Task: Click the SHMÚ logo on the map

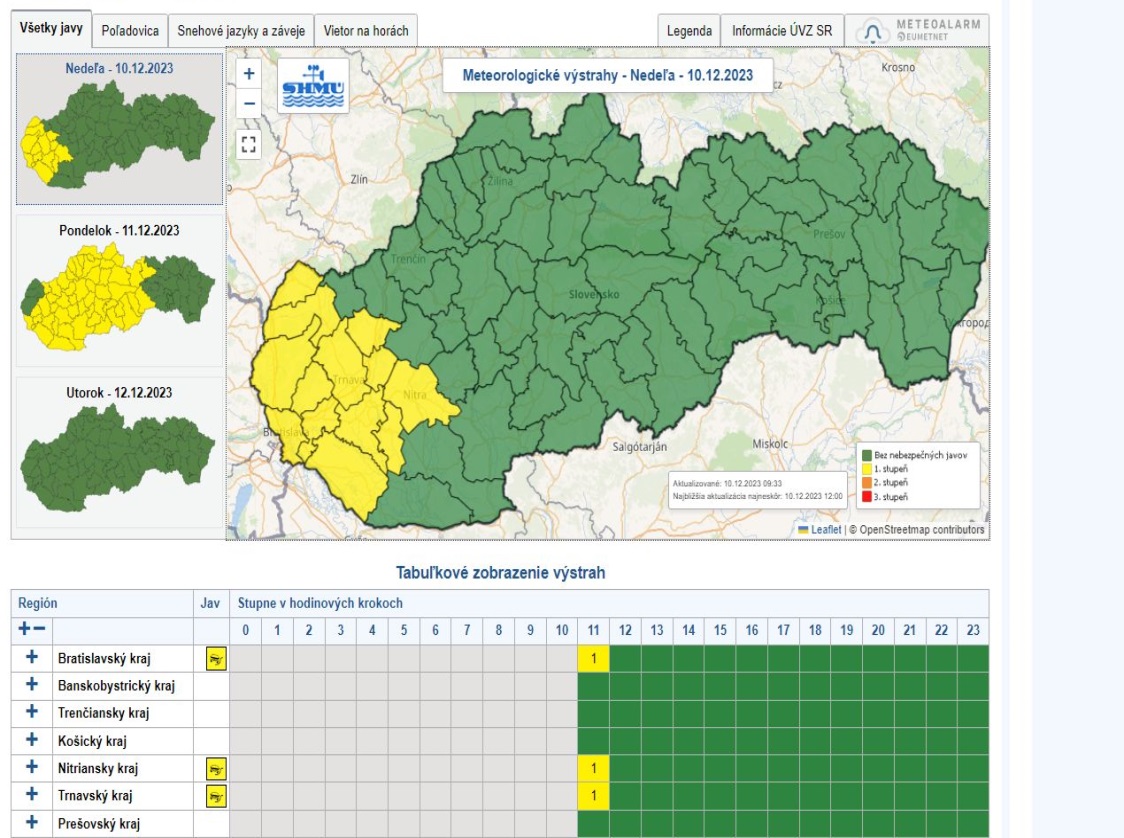Action: (313, 86)
